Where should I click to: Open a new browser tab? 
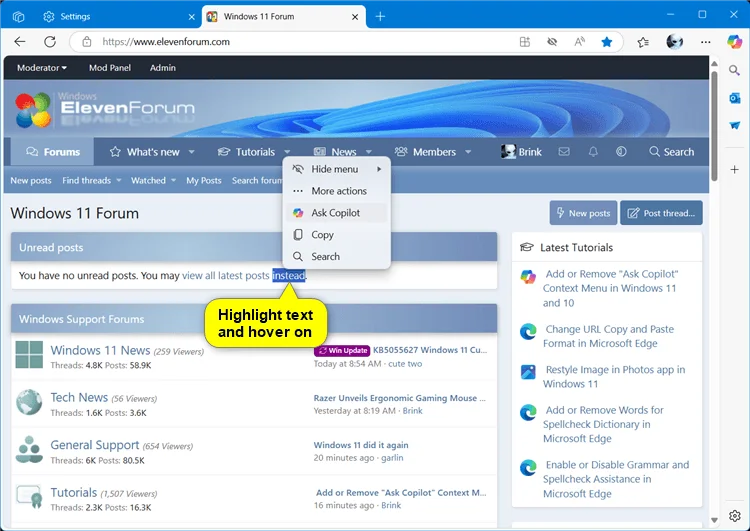pos(380,17)
